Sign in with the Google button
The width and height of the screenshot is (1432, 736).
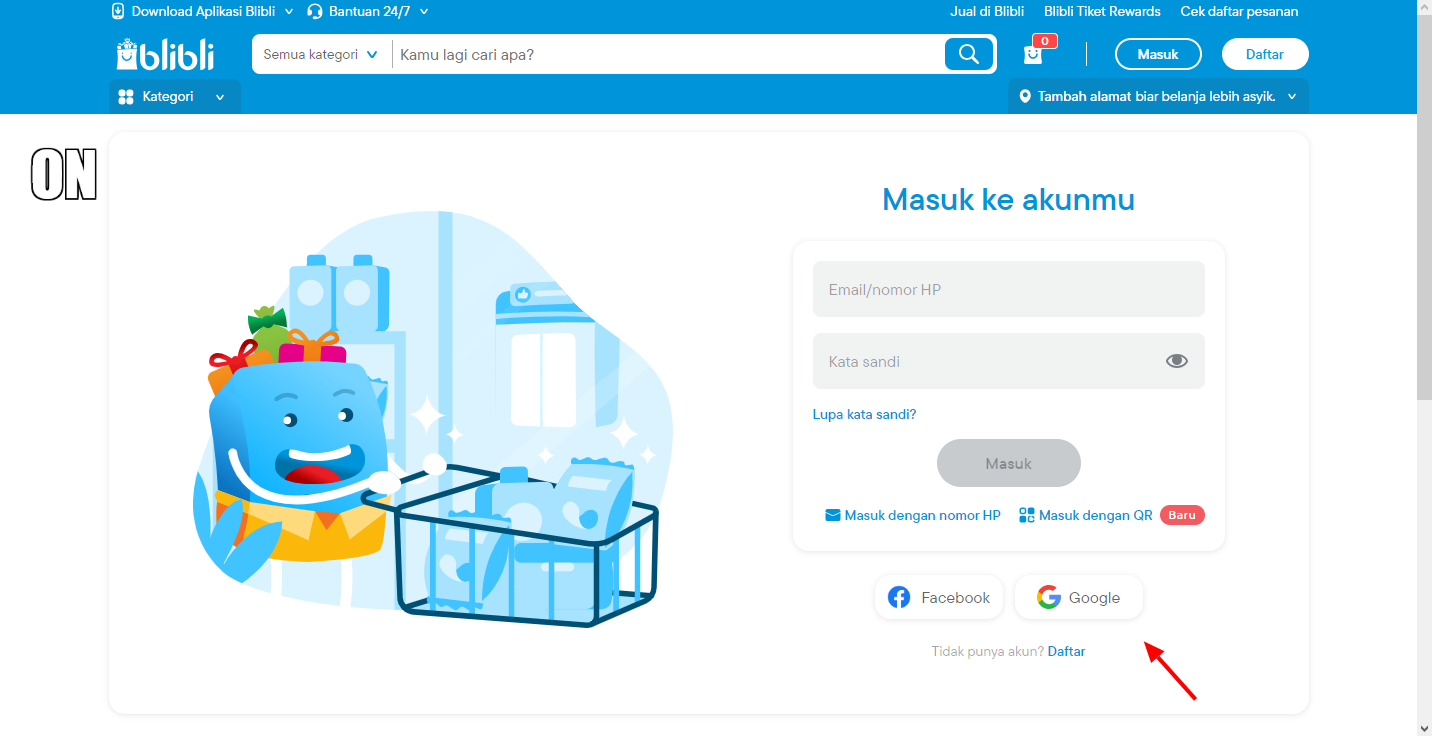click(1078, 598)
